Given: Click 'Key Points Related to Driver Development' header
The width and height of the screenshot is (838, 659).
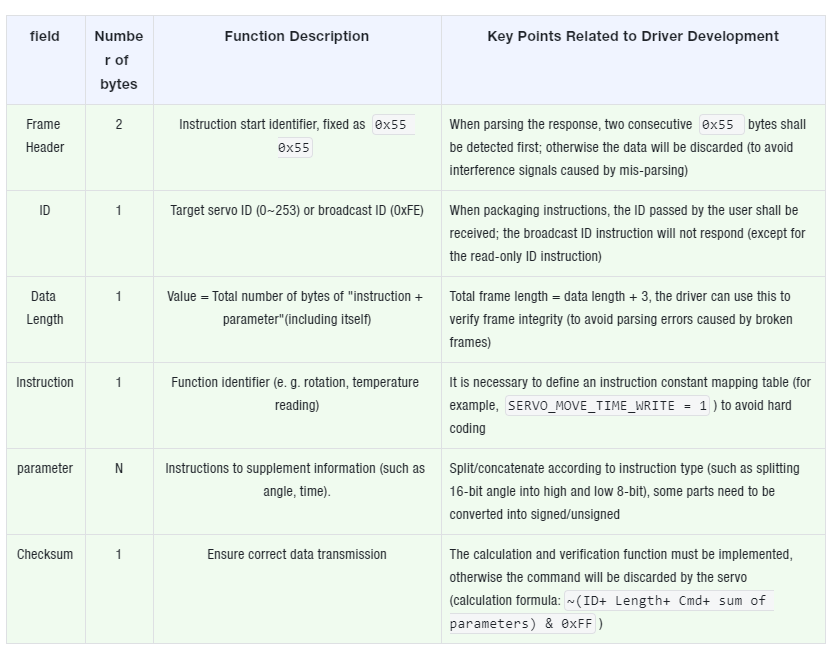Looking at the screenshot, I should (633, 60).
